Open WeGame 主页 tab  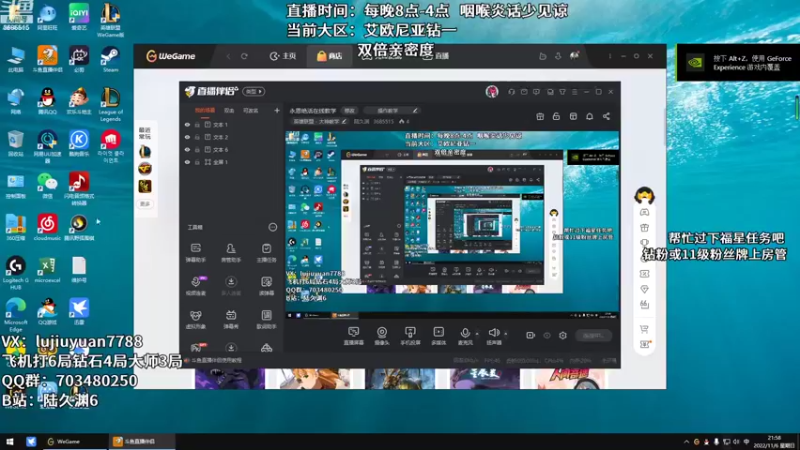(283, 56)
